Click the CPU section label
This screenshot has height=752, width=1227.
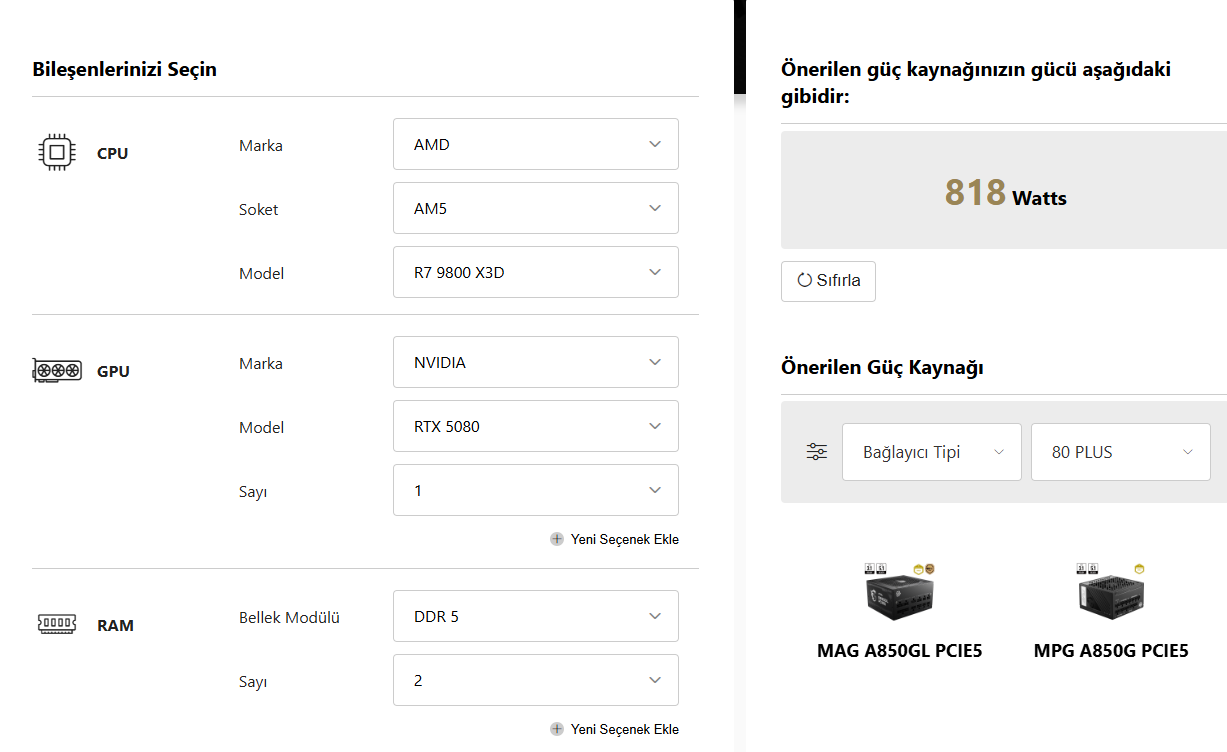coord(112,154)
